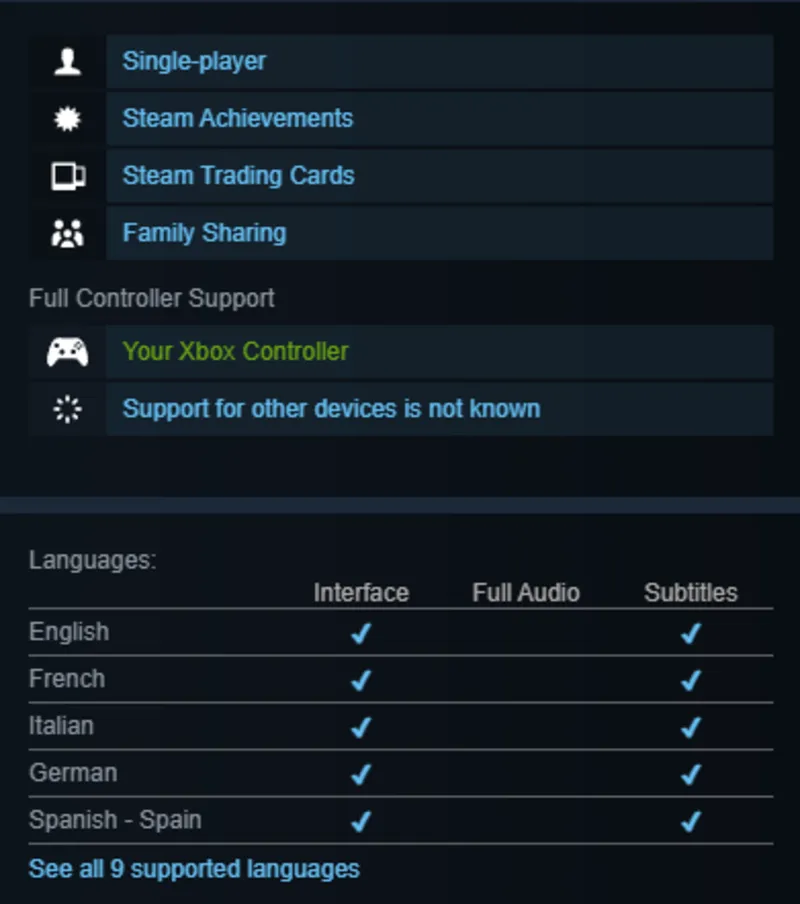
Task: Click the Interface column header
Action: 361,592
